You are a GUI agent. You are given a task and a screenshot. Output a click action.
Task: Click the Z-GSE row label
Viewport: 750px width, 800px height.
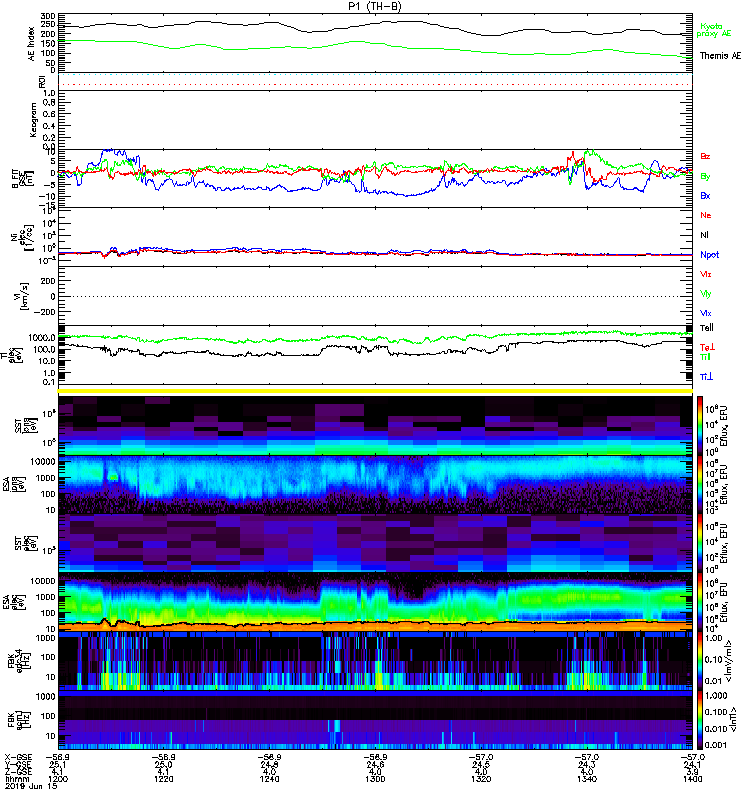click(18, 771)
